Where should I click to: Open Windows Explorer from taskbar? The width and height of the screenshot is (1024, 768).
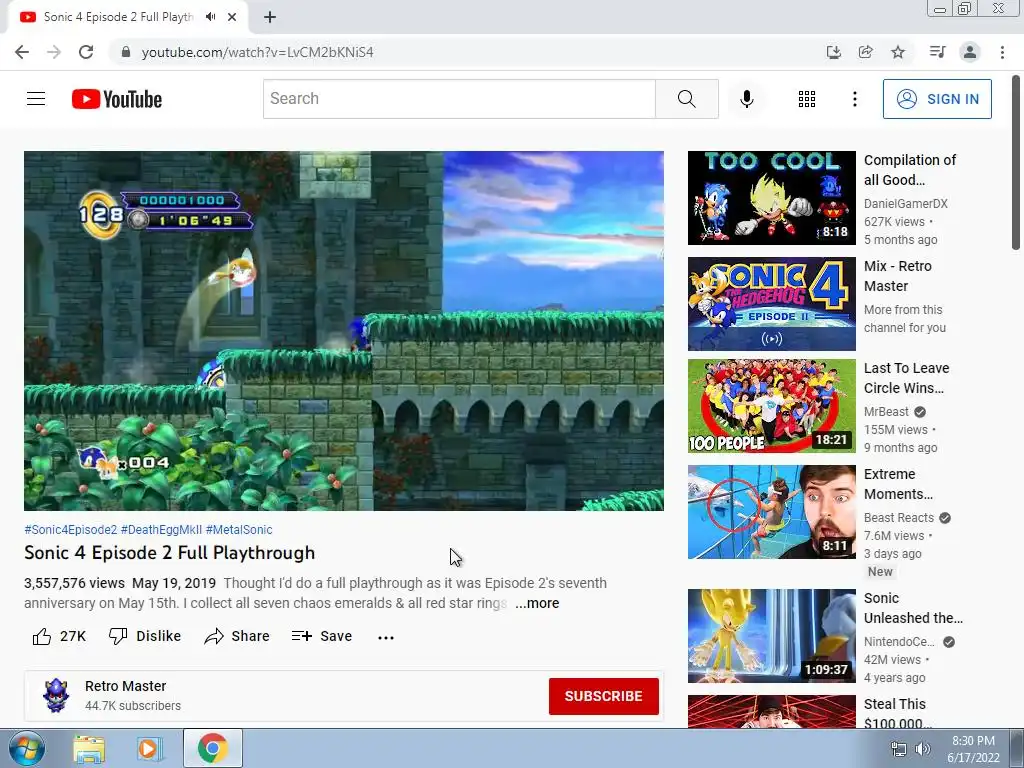[x=89, y=748]
